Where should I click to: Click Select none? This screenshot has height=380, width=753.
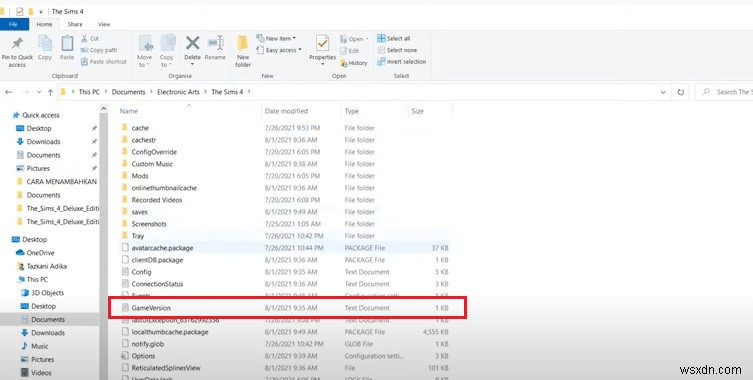pos(397,50)
